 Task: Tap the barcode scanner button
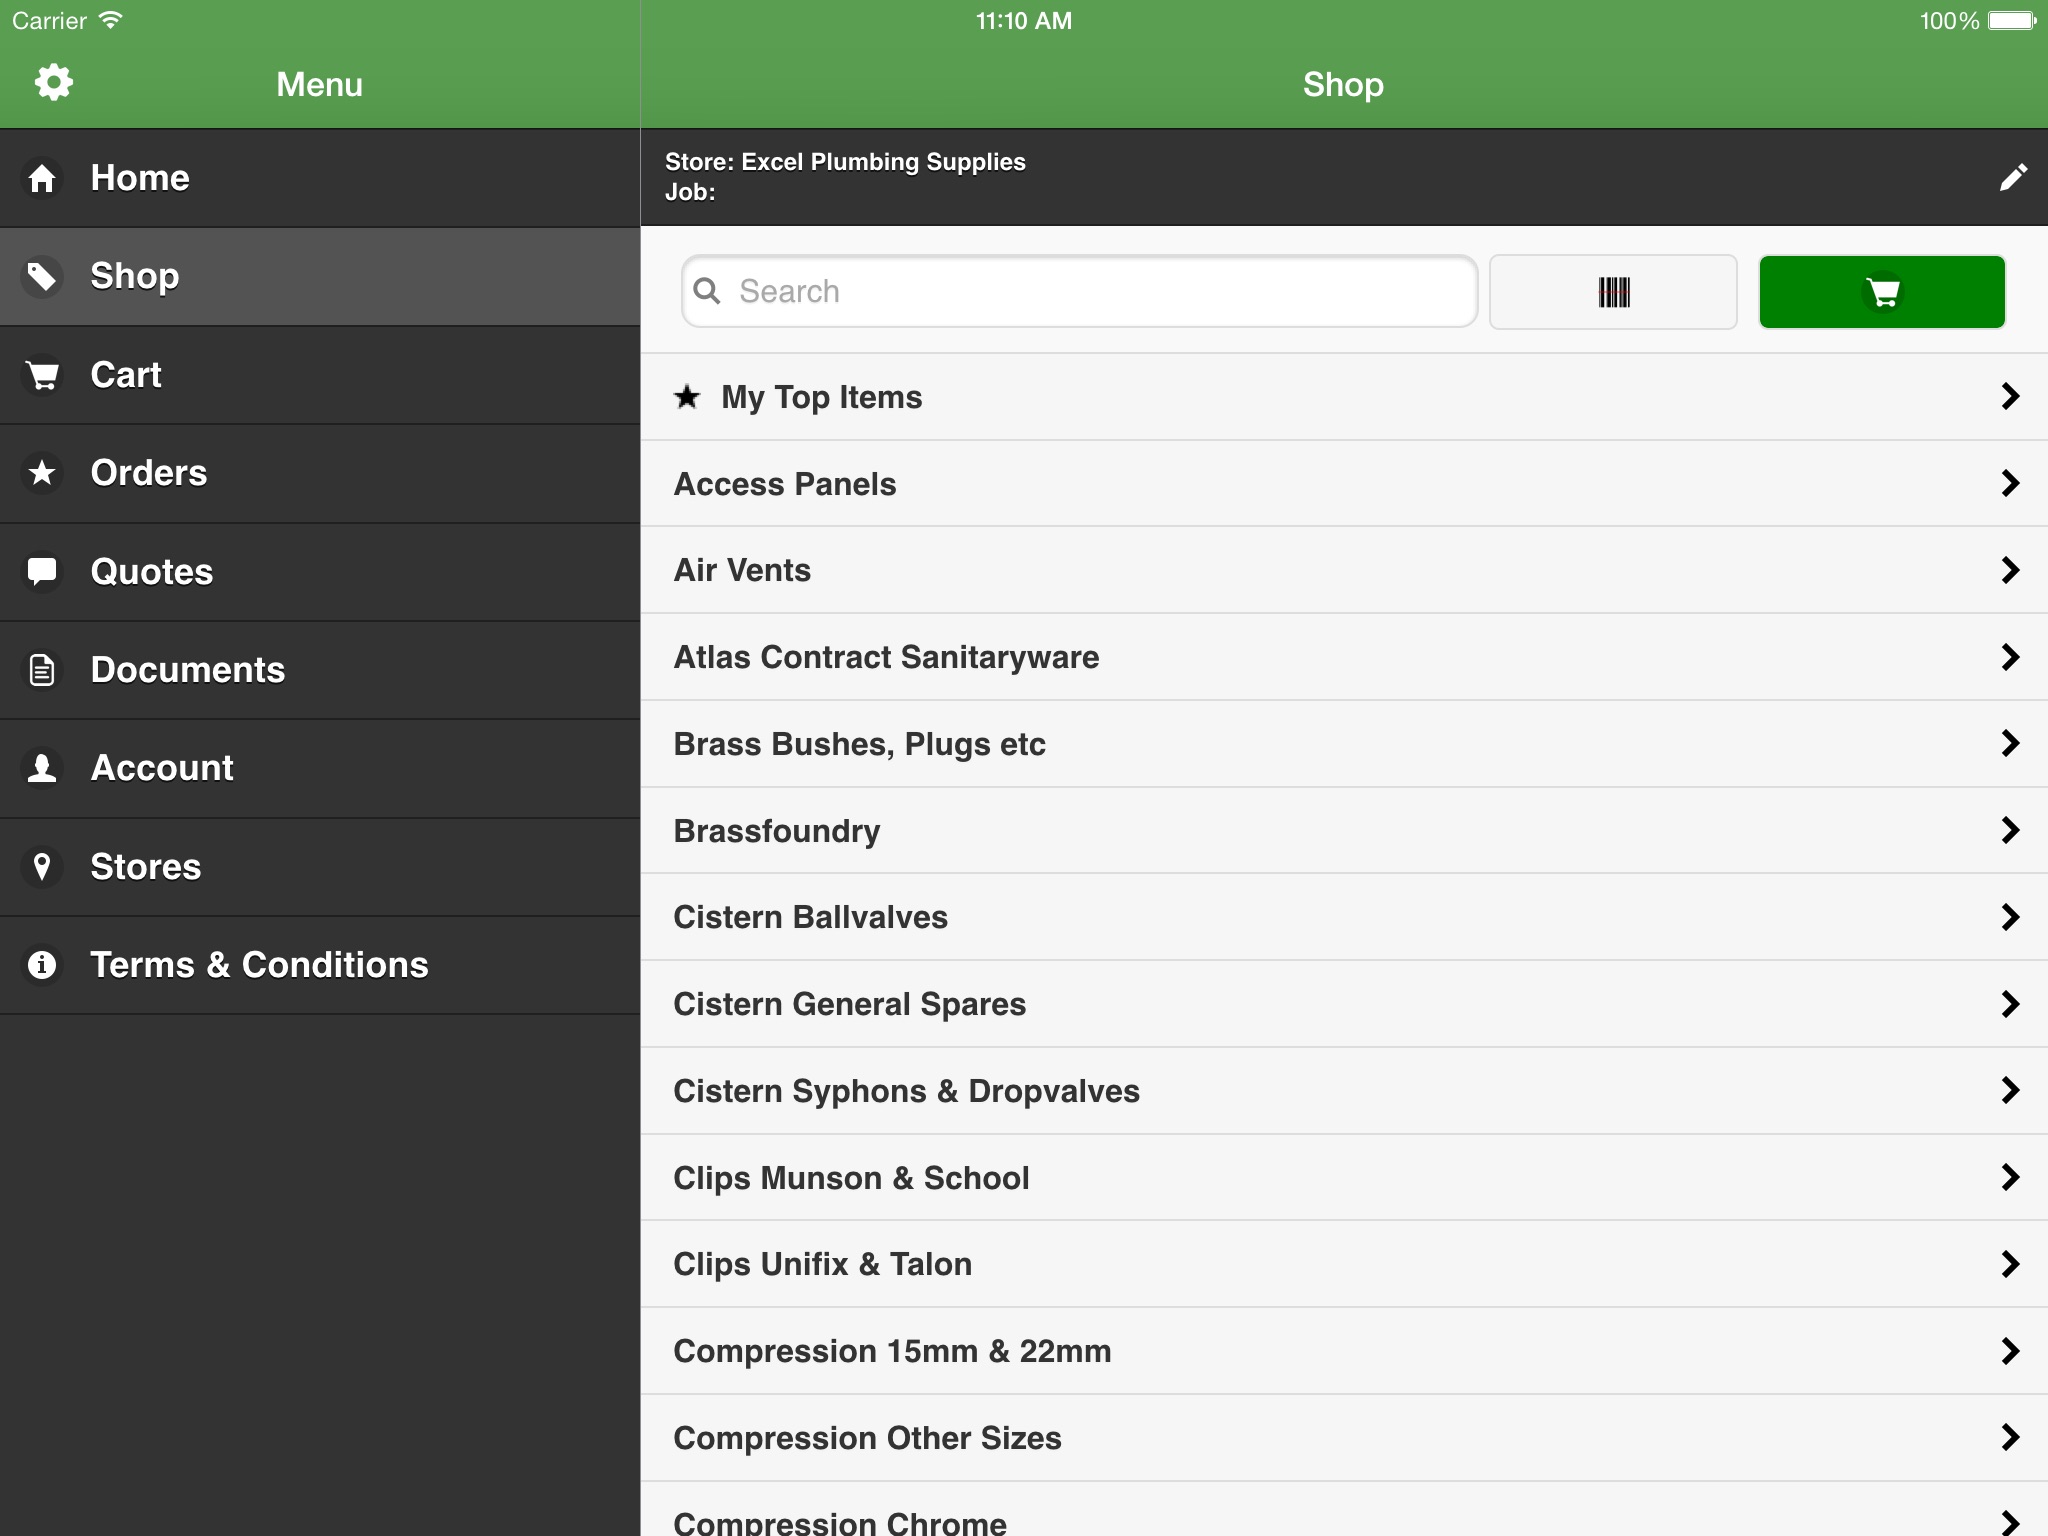click(x=1612, y=292)
